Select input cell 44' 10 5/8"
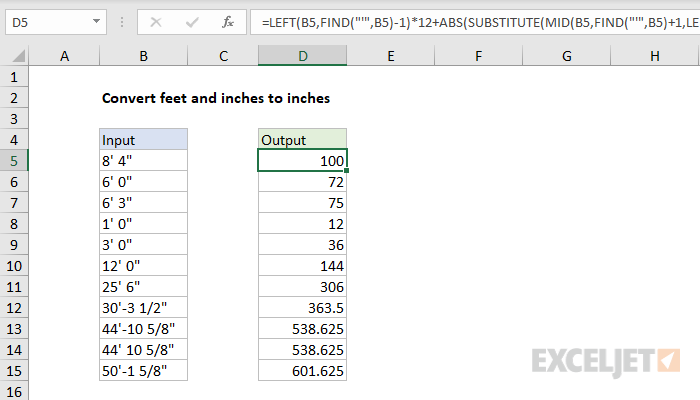The height and width of the screenshot is (400, 700). tap(143, 350)
